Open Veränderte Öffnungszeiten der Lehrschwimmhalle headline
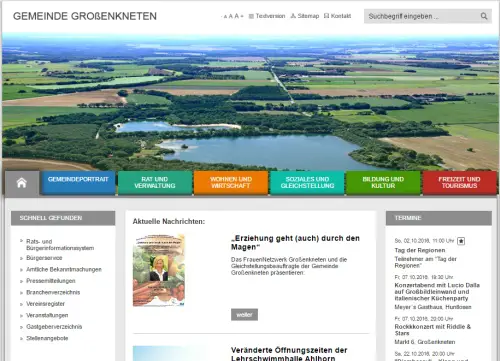500x361 pixels. click(289, 354)
